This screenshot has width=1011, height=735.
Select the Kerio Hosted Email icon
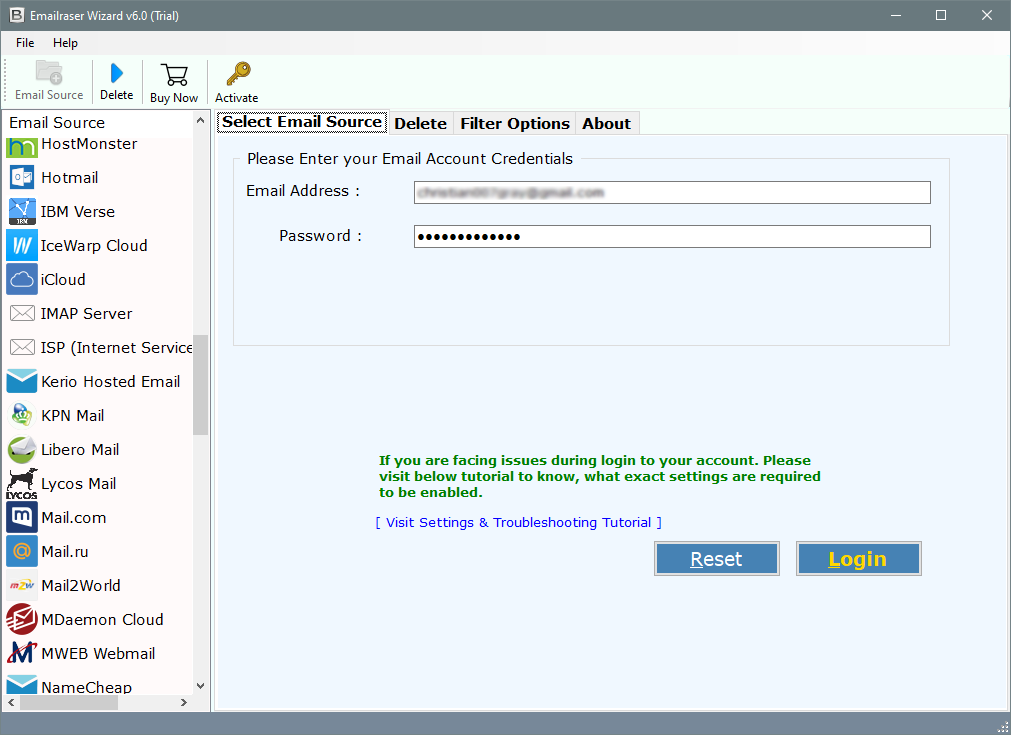click(22, 381)
